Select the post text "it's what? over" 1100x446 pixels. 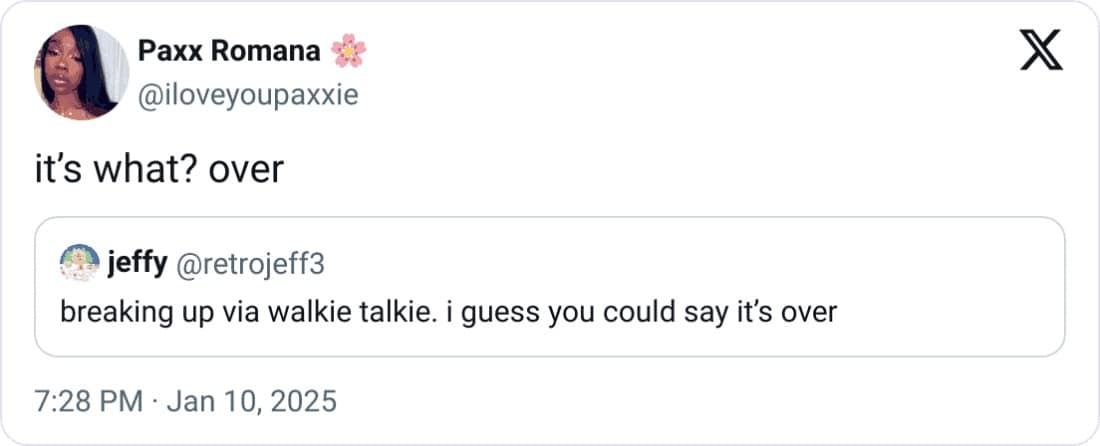[159, 169]
